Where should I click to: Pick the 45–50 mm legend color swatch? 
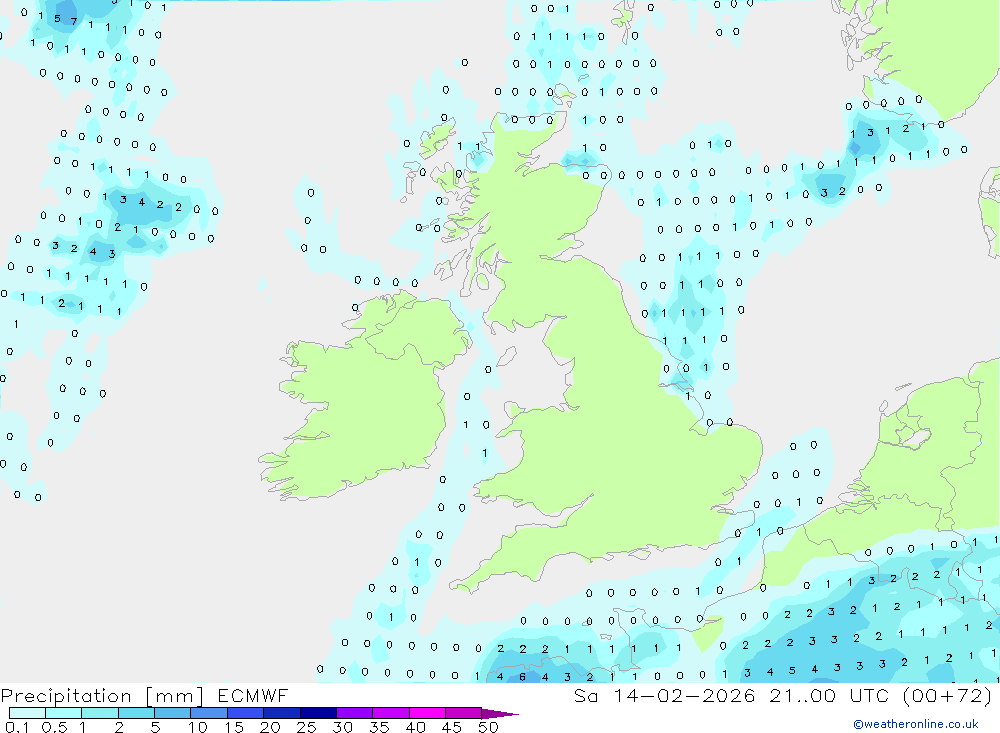(x=463, y=713)
